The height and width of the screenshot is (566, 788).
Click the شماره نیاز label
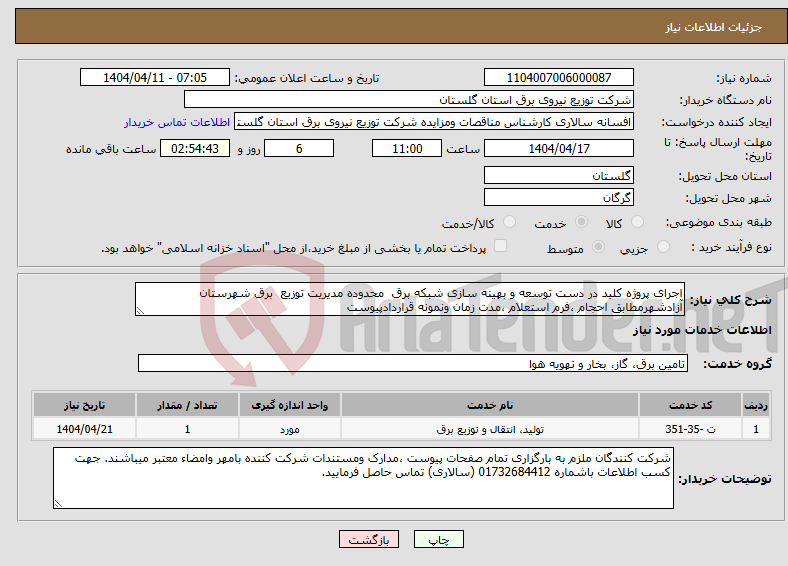pos(744,78)
